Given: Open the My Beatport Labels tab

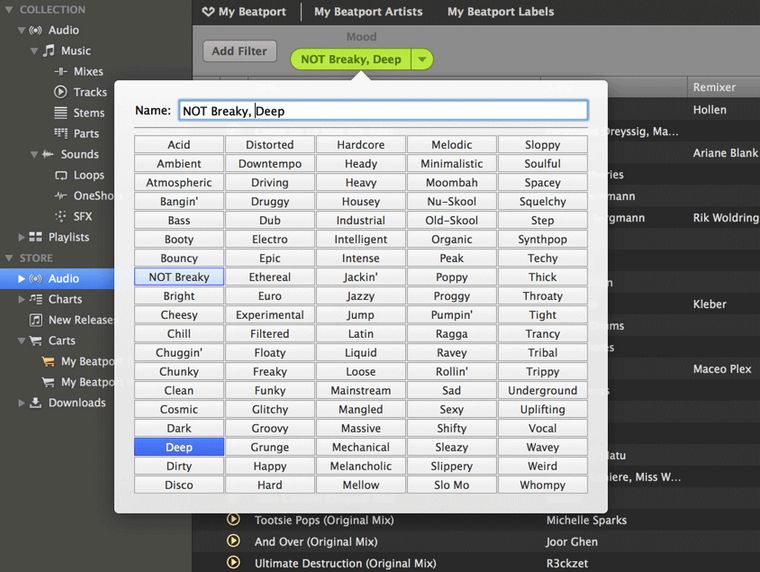Looking at the screenshot, I should pyautogui.click(x=500, y=12).
